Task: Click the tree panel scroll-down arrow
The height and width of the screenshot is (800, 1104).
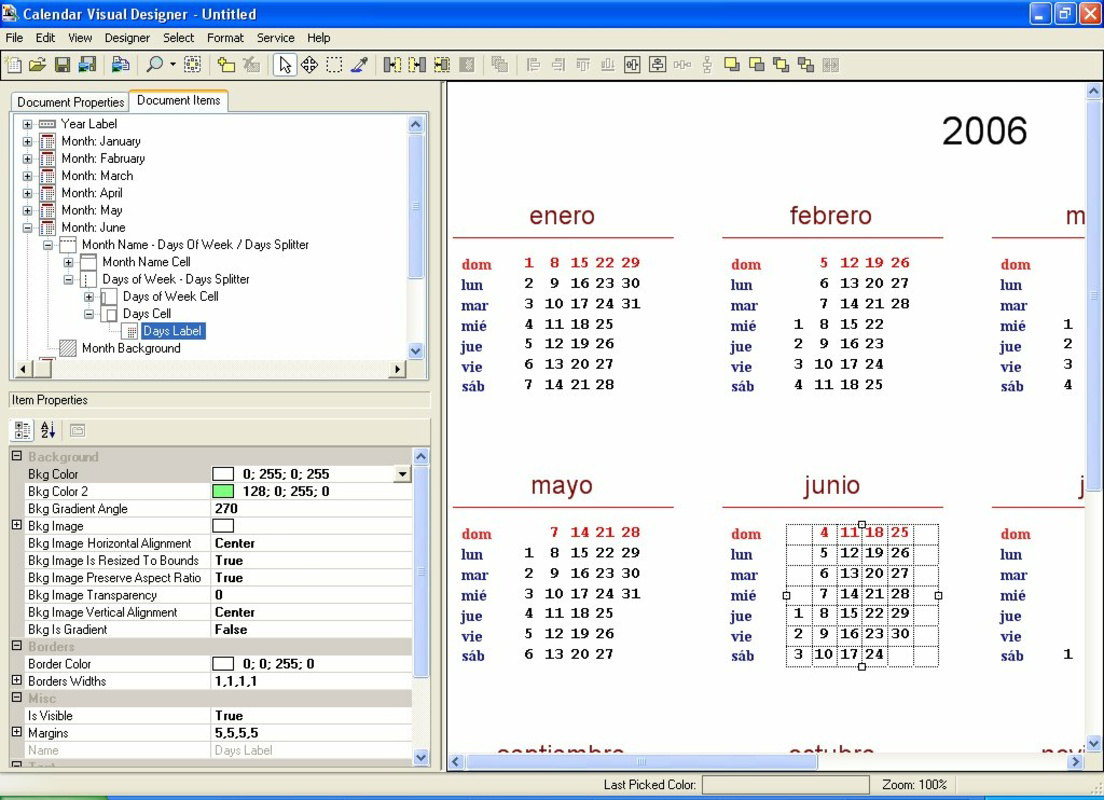Action: click(415, 351)
